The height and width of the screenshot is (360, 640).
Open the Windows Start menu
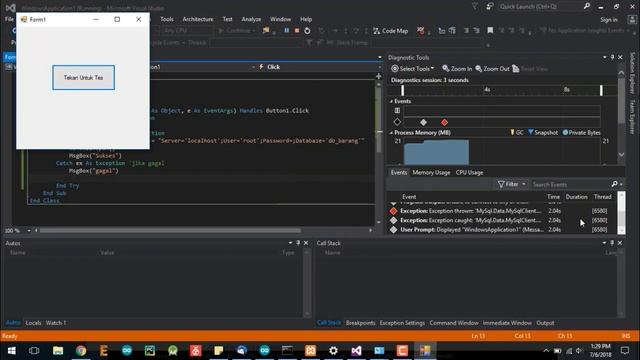11,351
